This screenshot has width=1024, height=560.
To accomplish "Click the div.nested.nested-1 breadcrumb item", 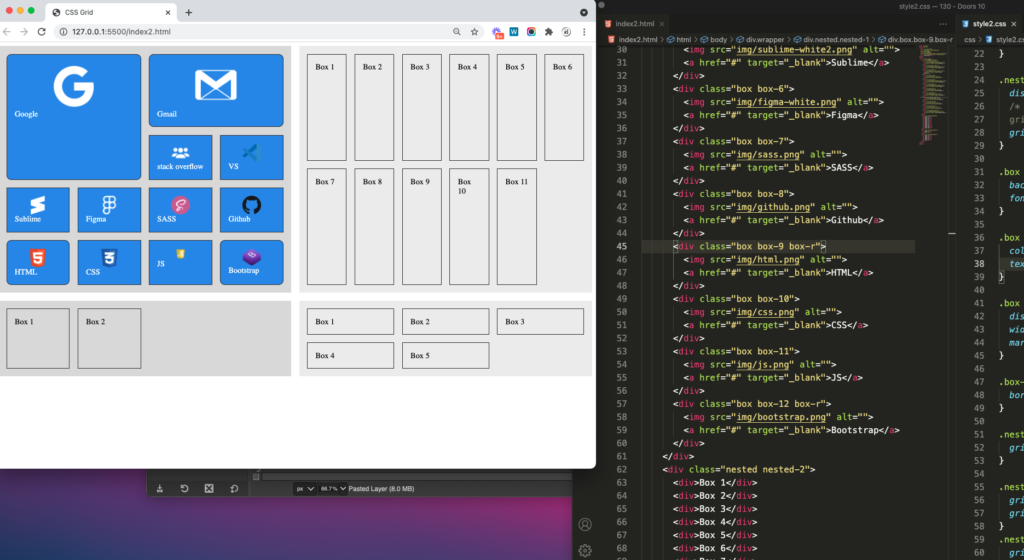I will [831, 39].
